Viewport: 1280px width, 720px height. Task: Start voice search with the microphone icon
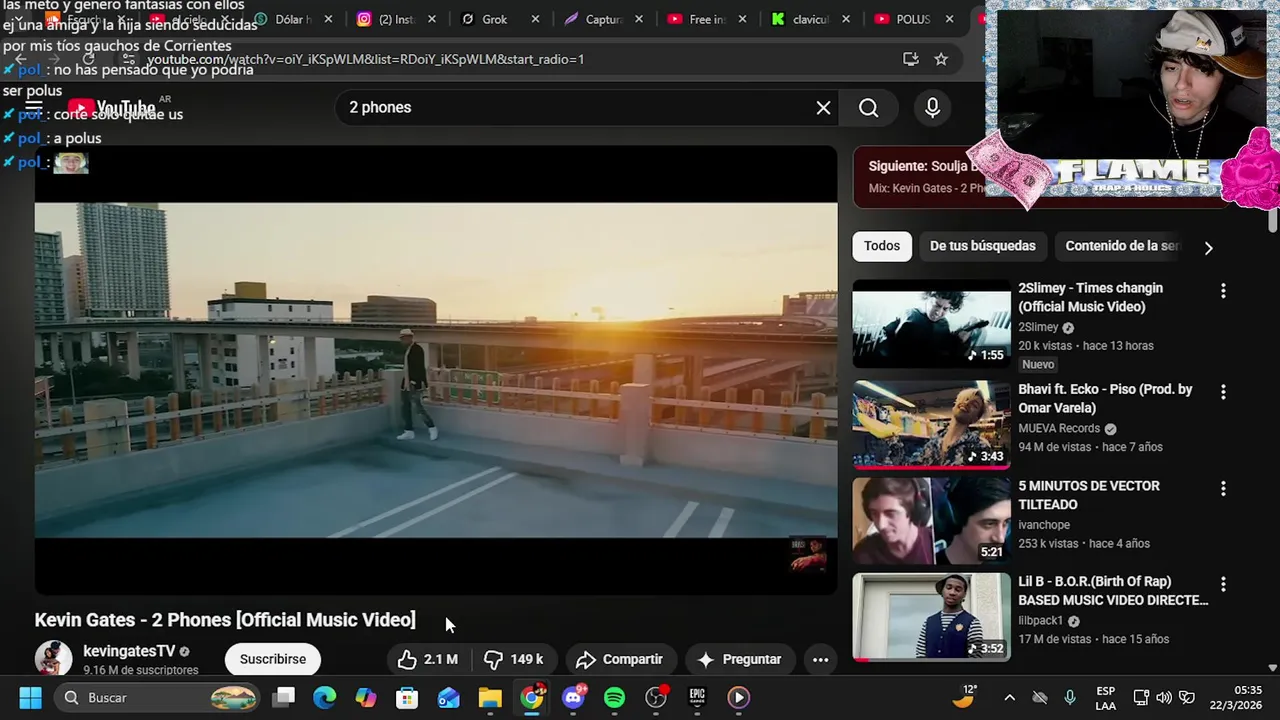pyautogui.click(x=932, y=108)
